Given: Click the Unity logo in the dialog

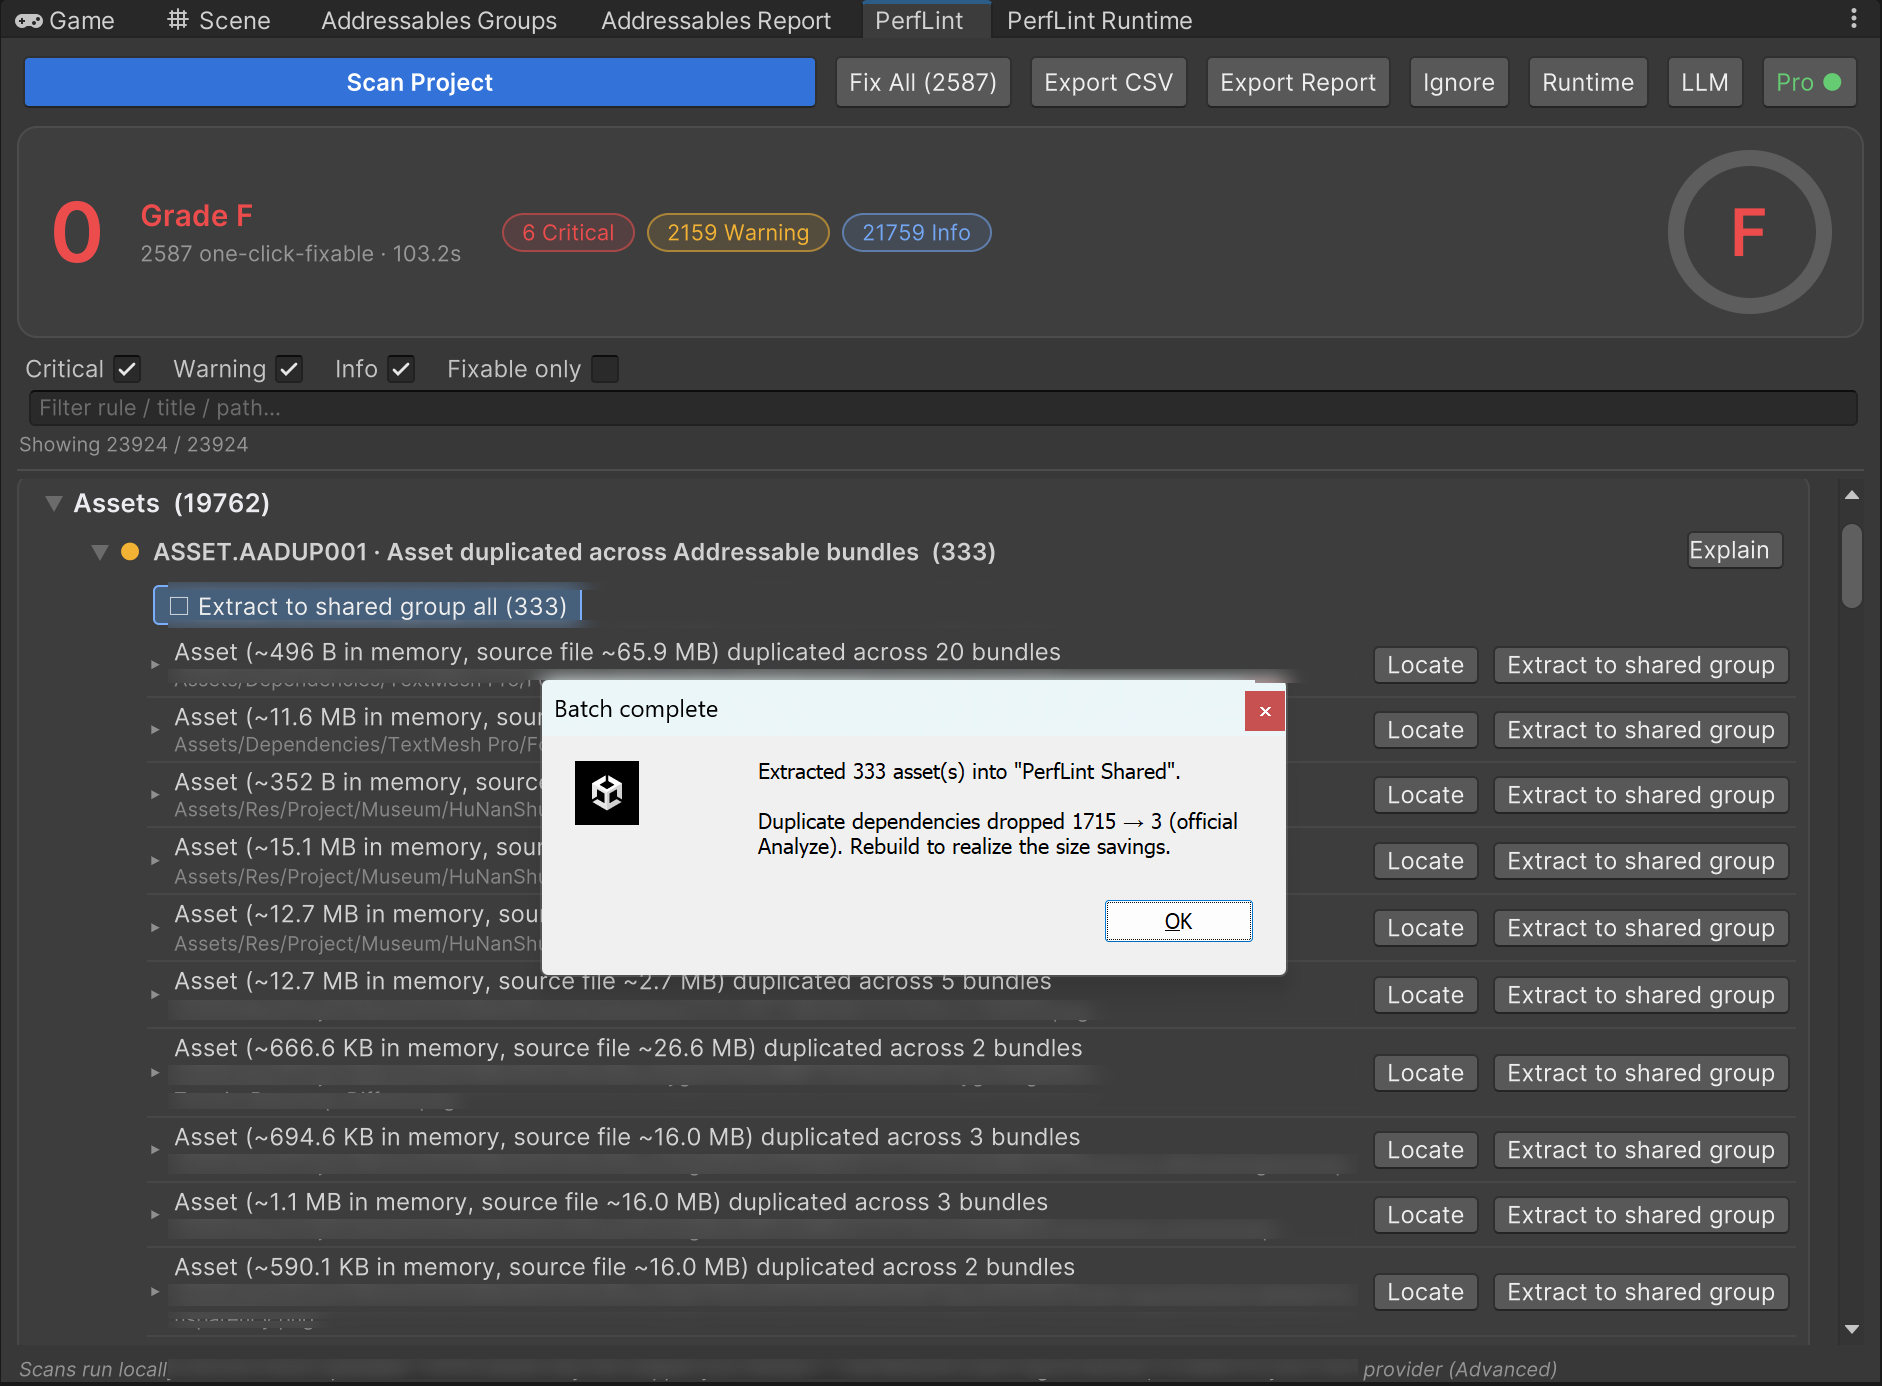Looking at the screenshot, I should [x=606, y=793].
